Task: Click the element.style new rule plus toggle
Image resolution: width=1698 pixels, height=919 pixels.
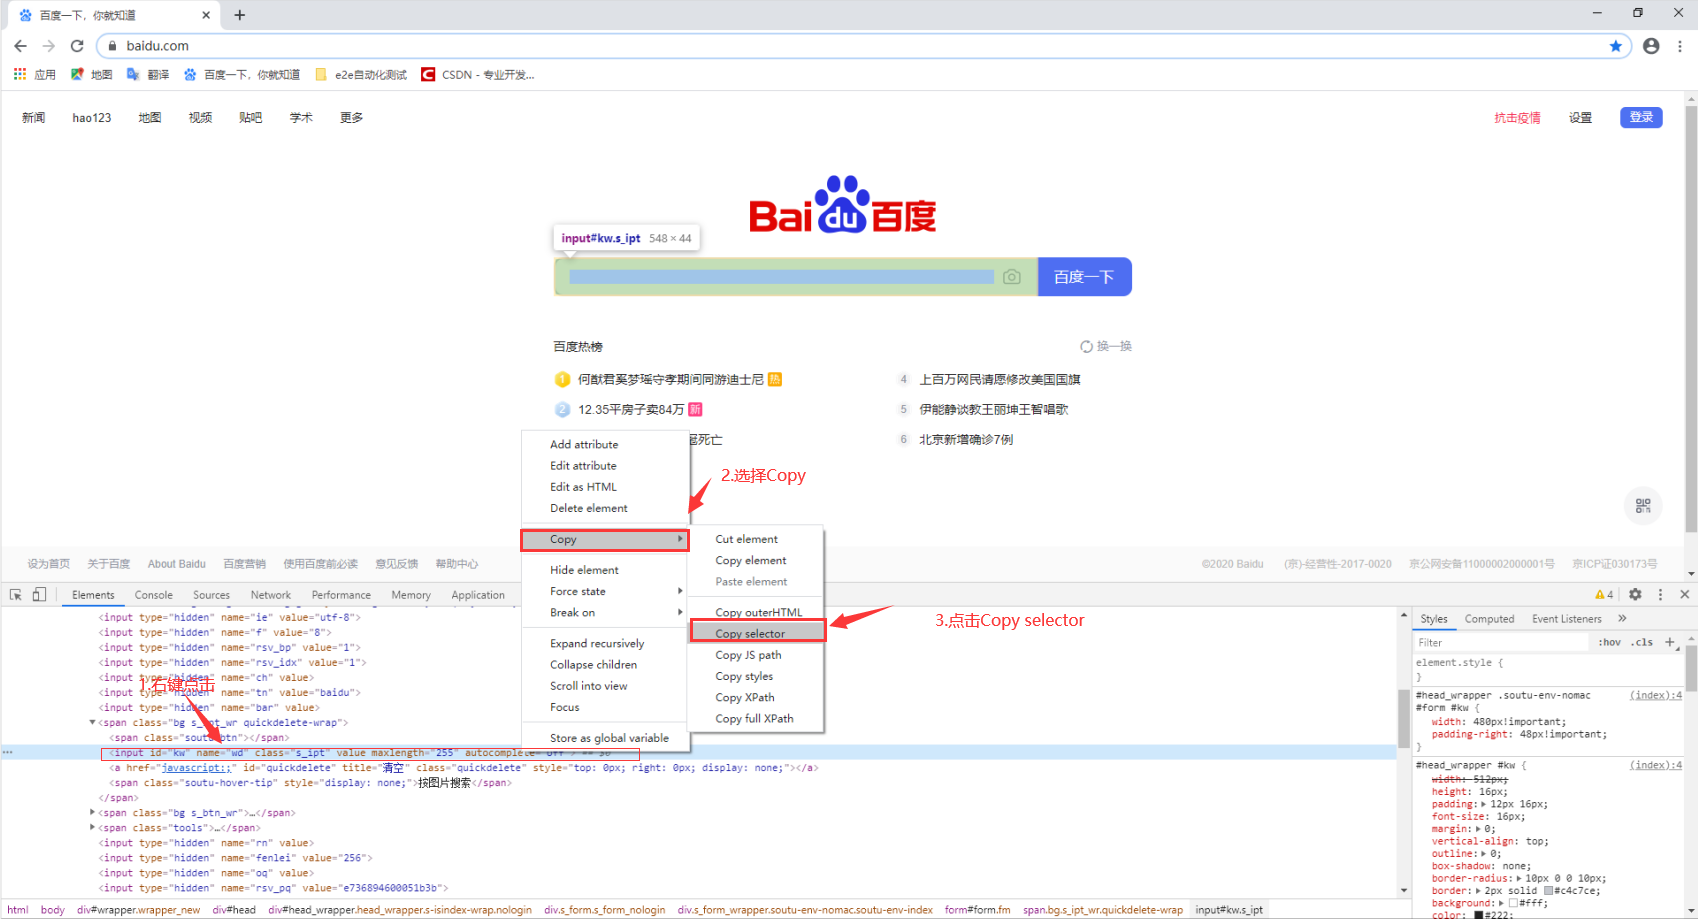Action: [1670, 641]
